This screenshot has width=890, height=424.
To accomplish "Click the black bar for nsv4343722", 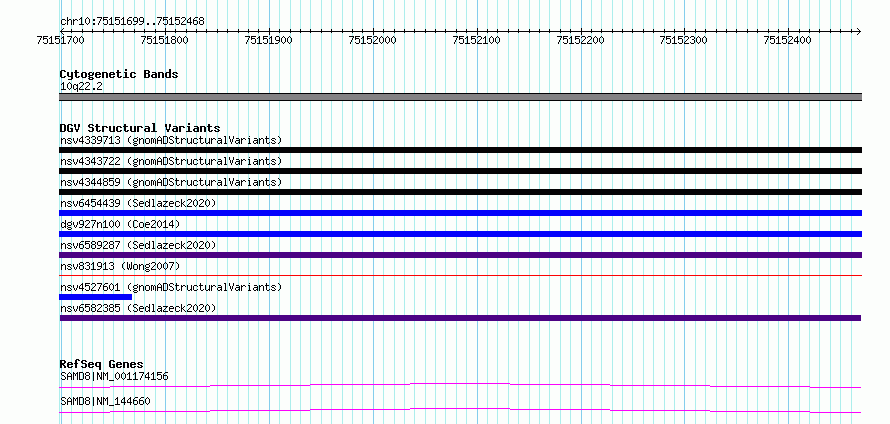I will [460, 171].
